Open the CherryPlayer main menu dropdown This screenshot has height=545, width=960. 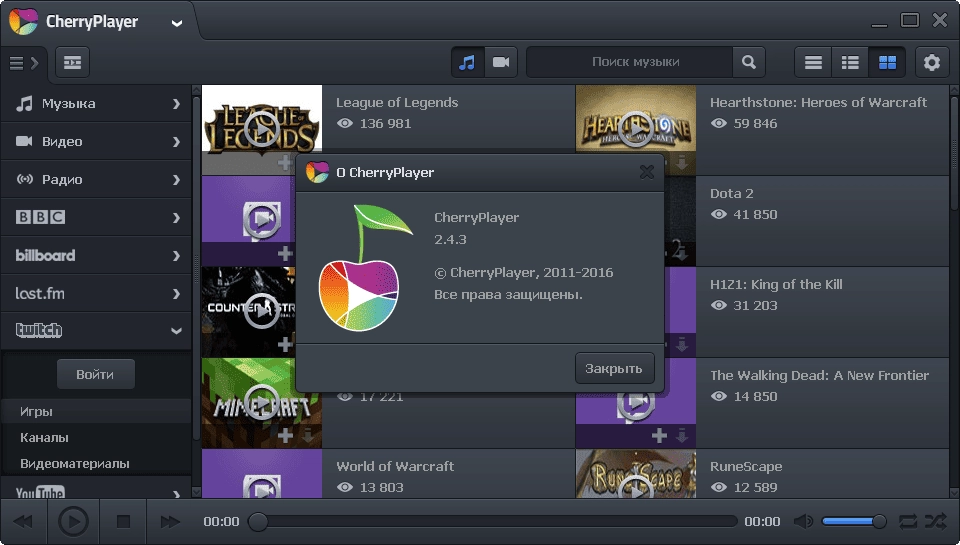(x=176, y=23)
